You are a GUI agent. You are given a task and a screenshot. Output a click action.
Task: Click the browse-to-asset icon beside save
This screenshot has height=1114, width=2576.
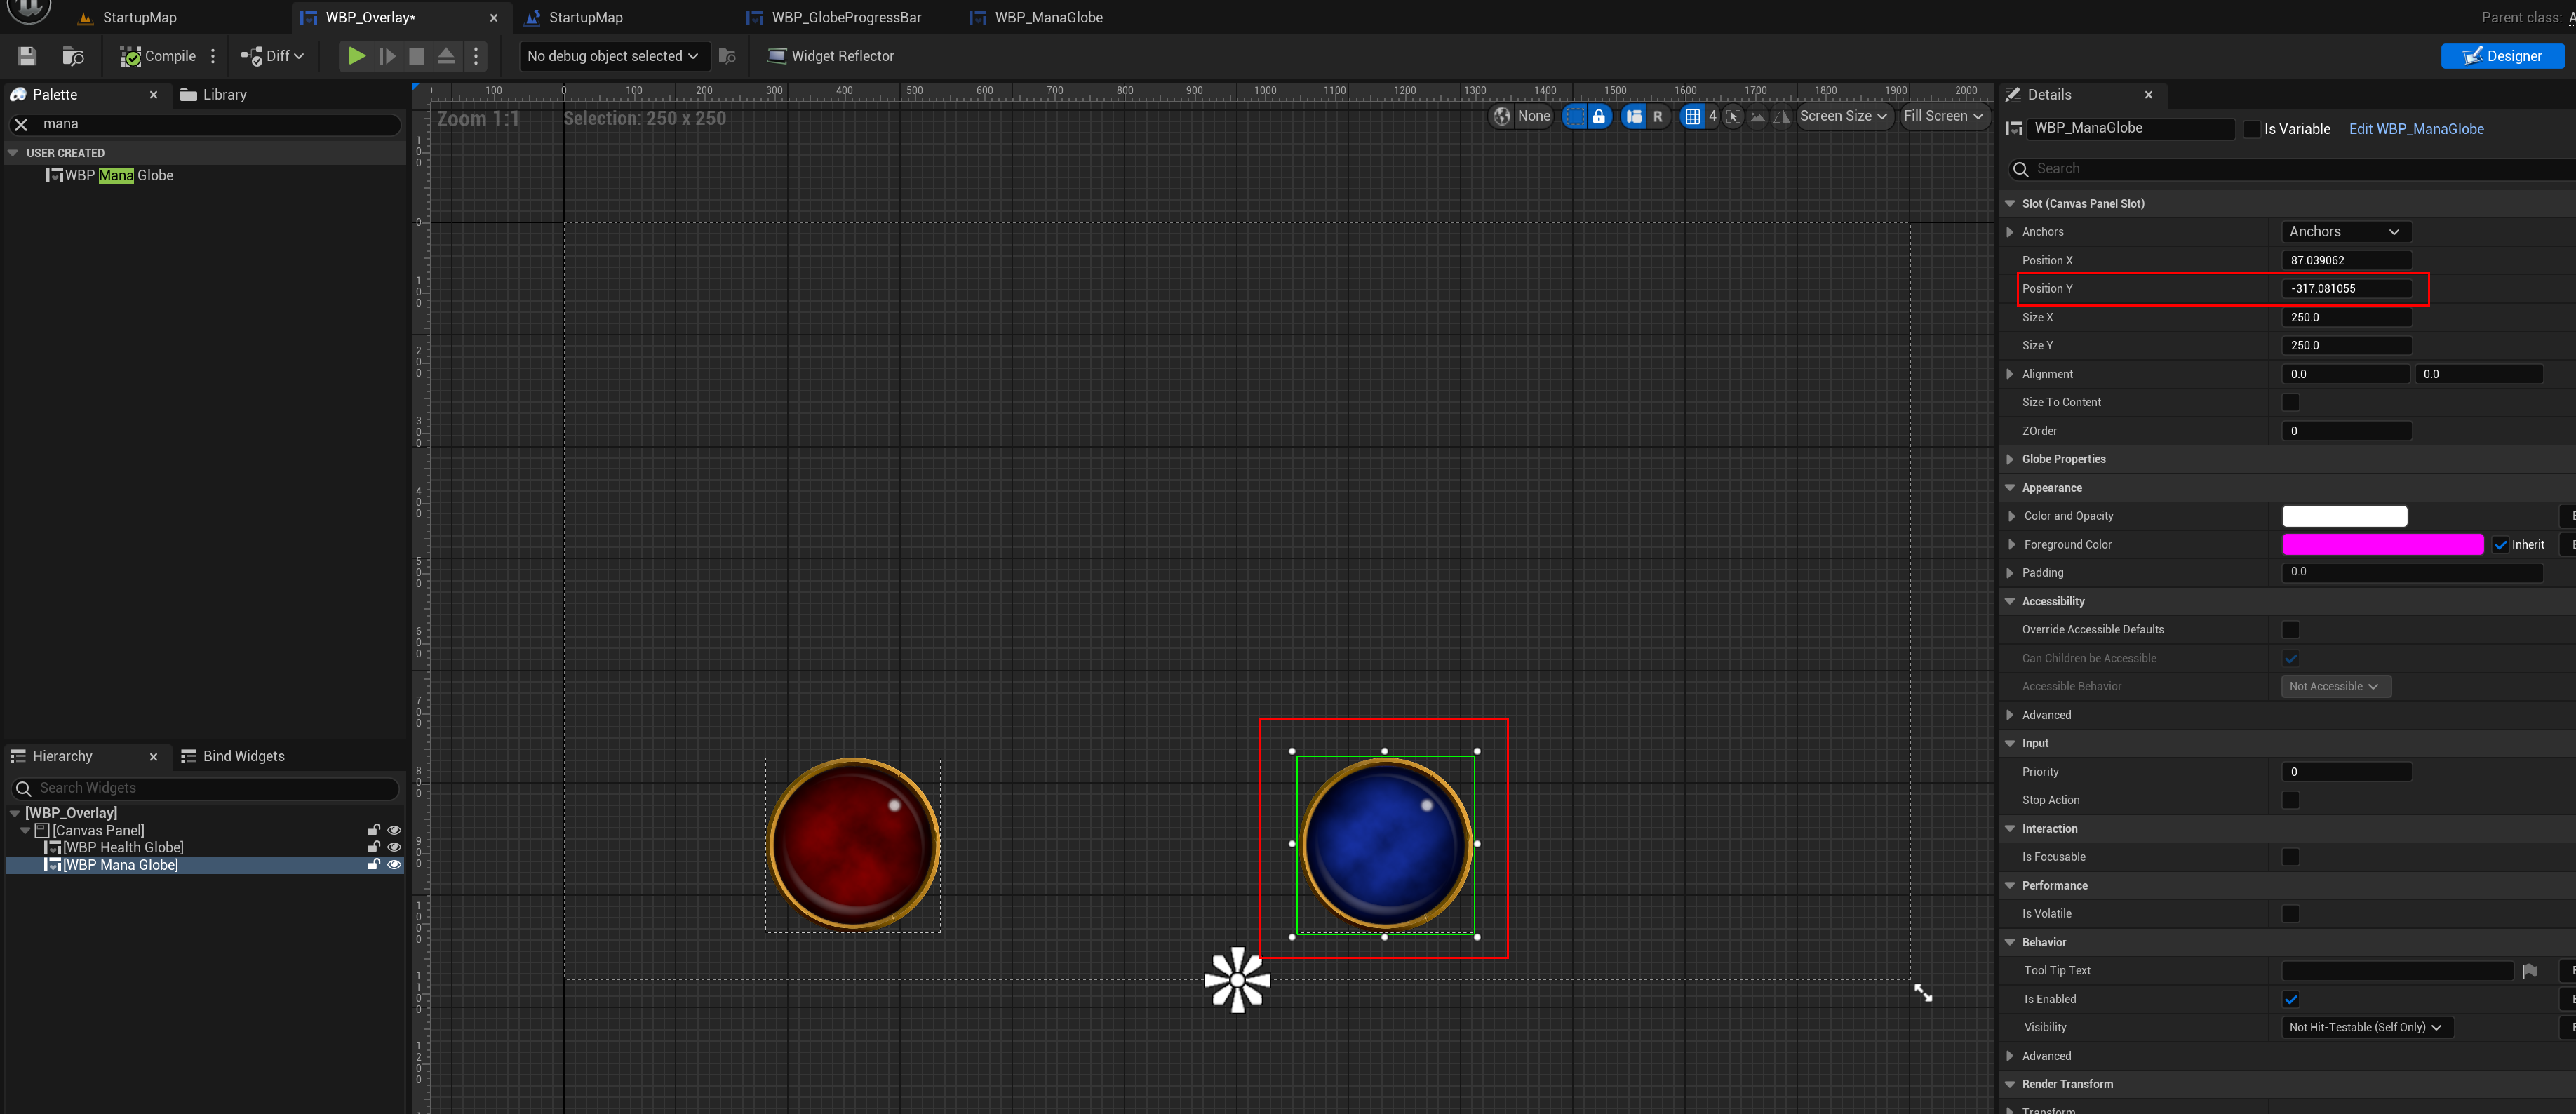point(72,56)
